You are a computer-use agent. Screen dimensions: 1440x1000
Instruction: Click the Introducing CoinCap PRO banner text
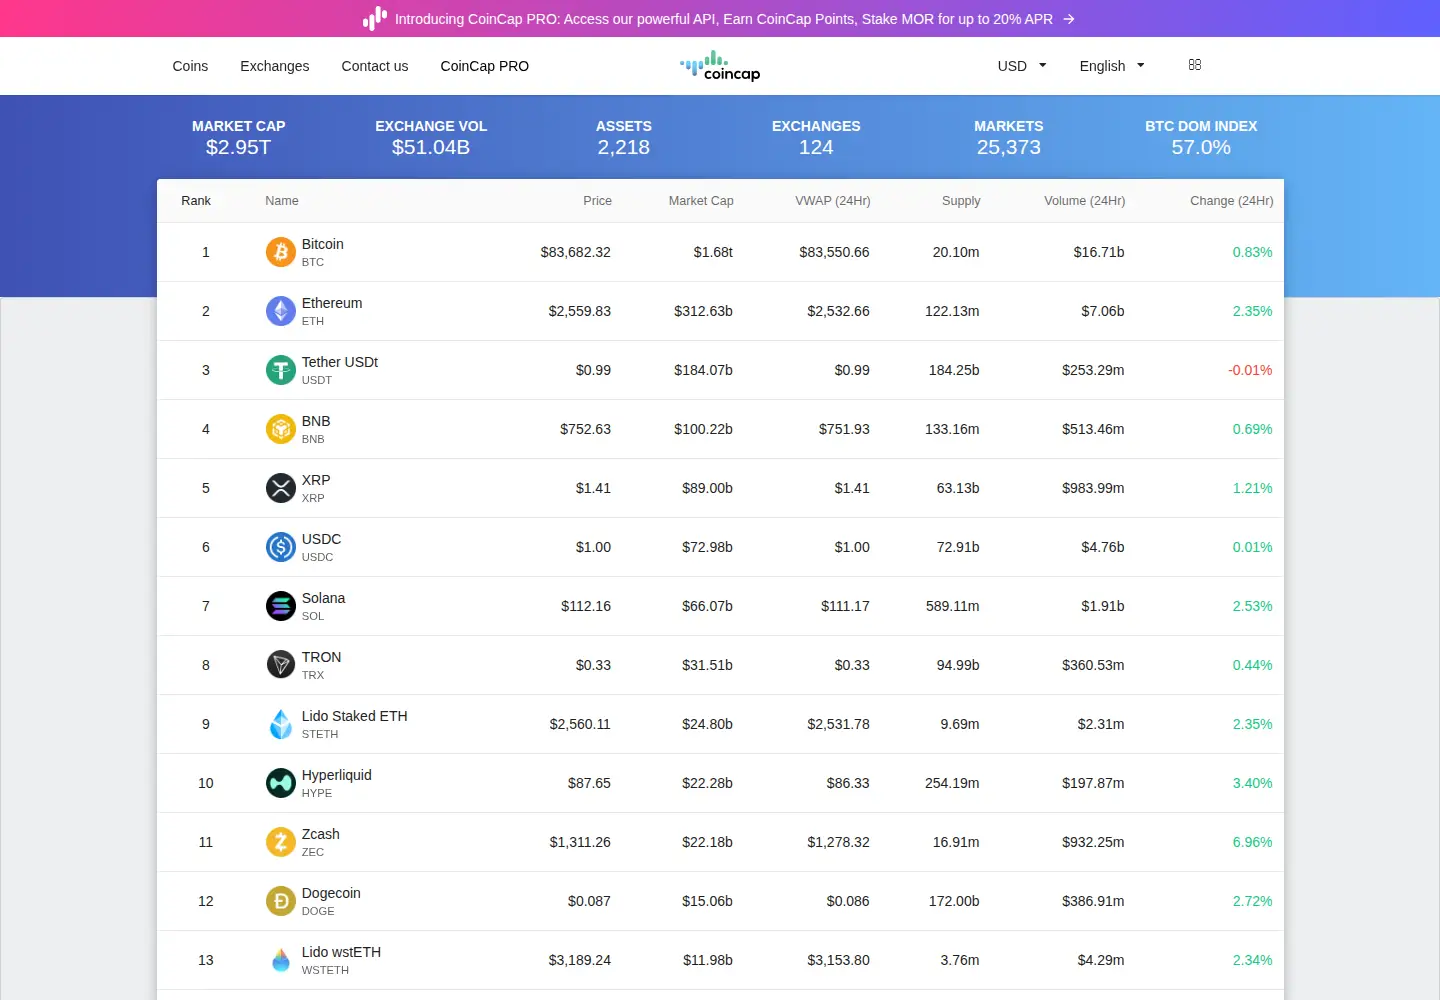[x=724, y=19]
